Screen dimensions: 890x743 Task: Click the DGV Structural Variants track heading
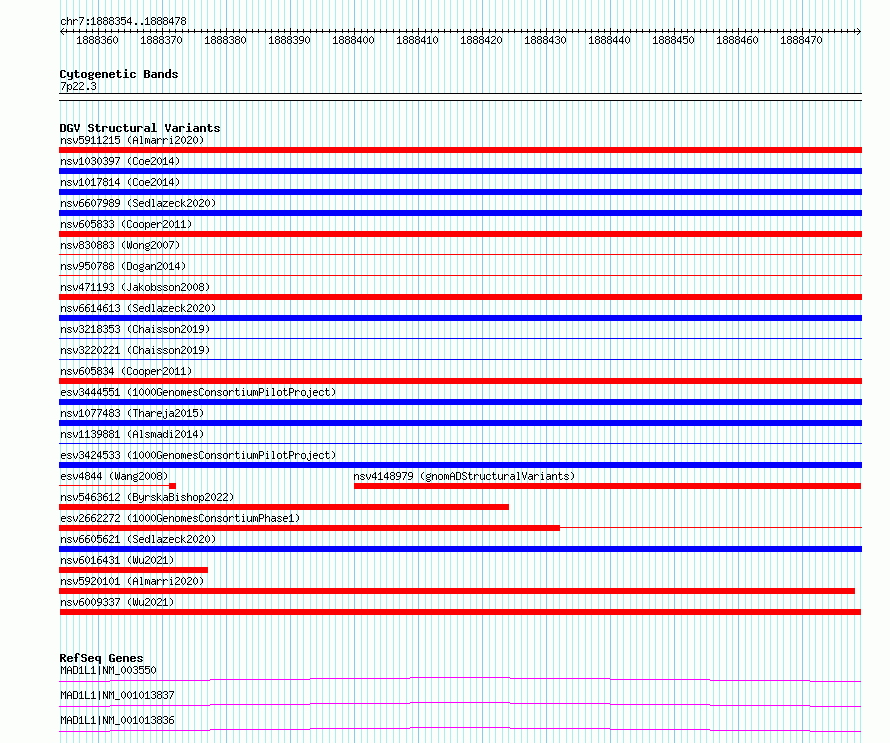[140, 128]
